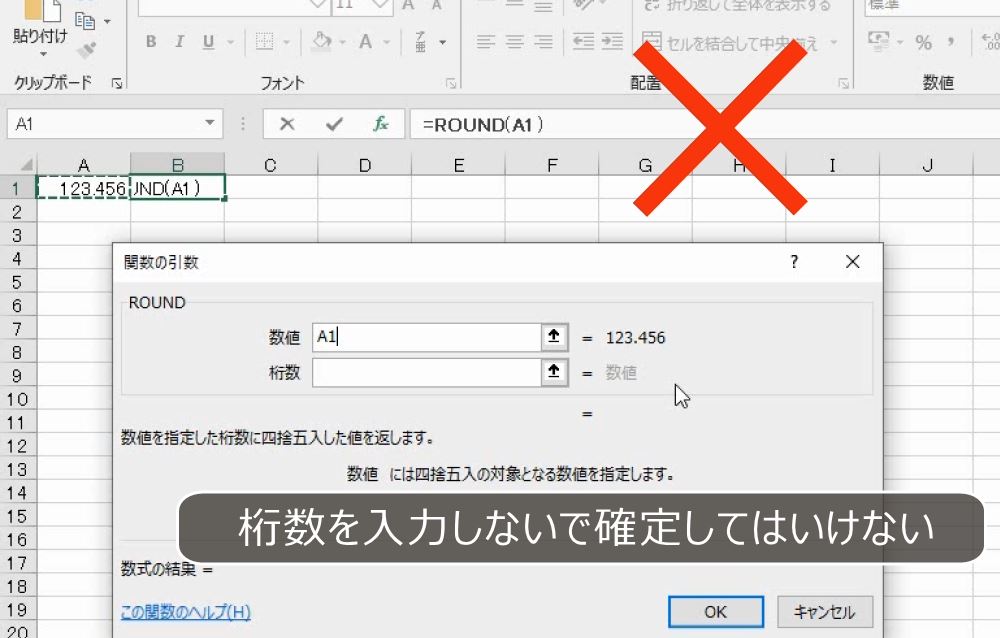Select row 2 header
The height and width of the screenshot is (638, 1000).
17,212
